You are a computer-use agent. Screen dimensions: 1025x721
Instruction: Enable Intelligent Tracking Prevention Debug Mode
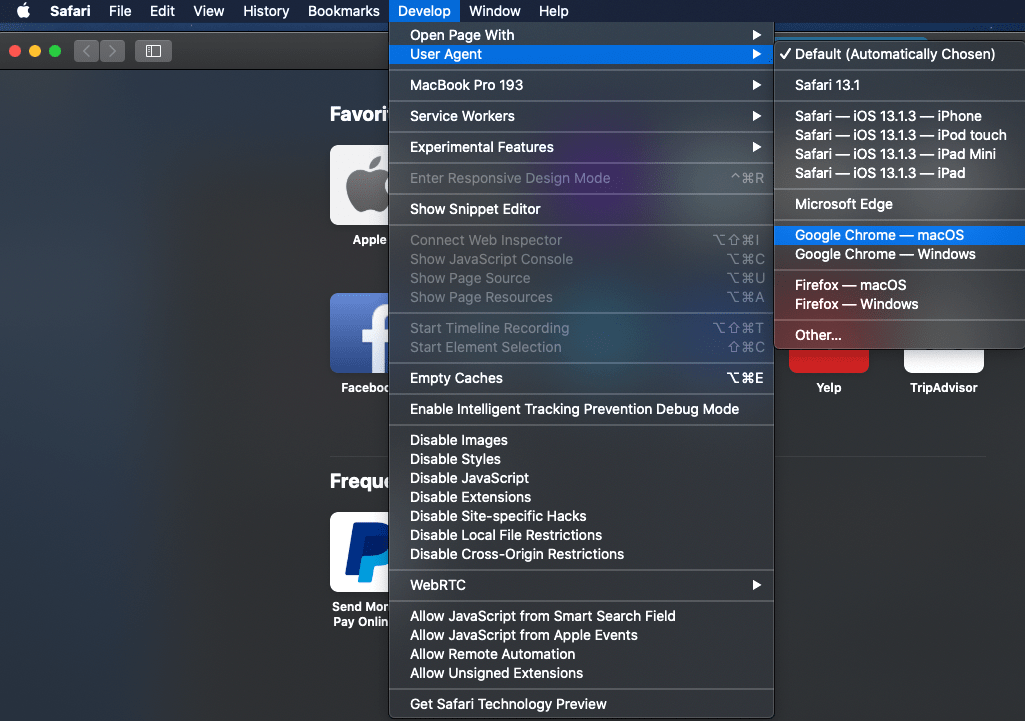pyautogui.click(x=581, y=409)
